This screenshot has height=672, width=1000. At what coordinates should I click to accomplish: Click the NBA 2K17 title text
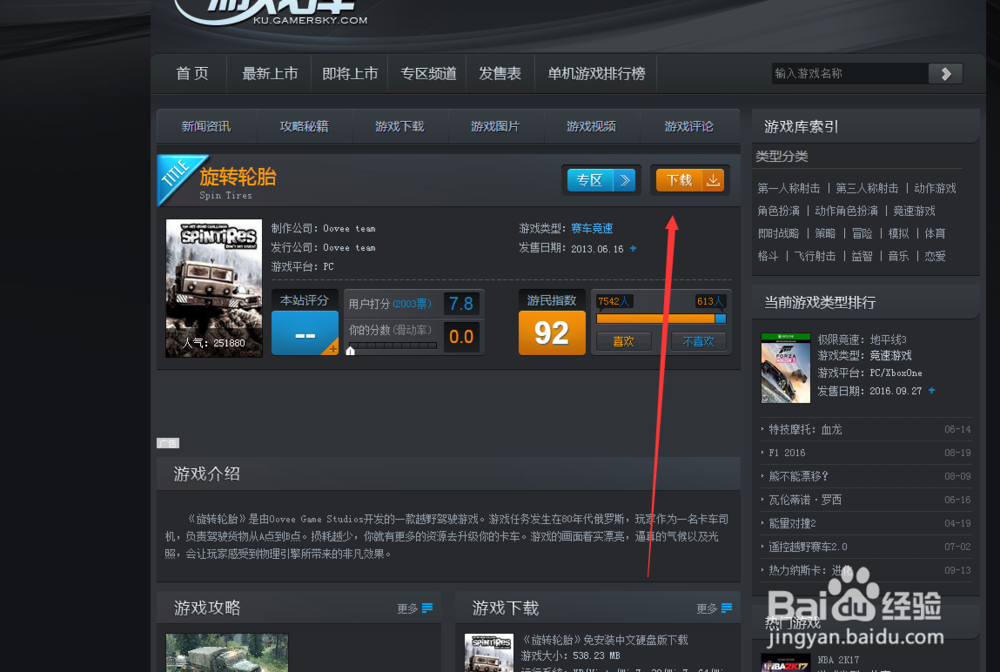click(838, 660)
